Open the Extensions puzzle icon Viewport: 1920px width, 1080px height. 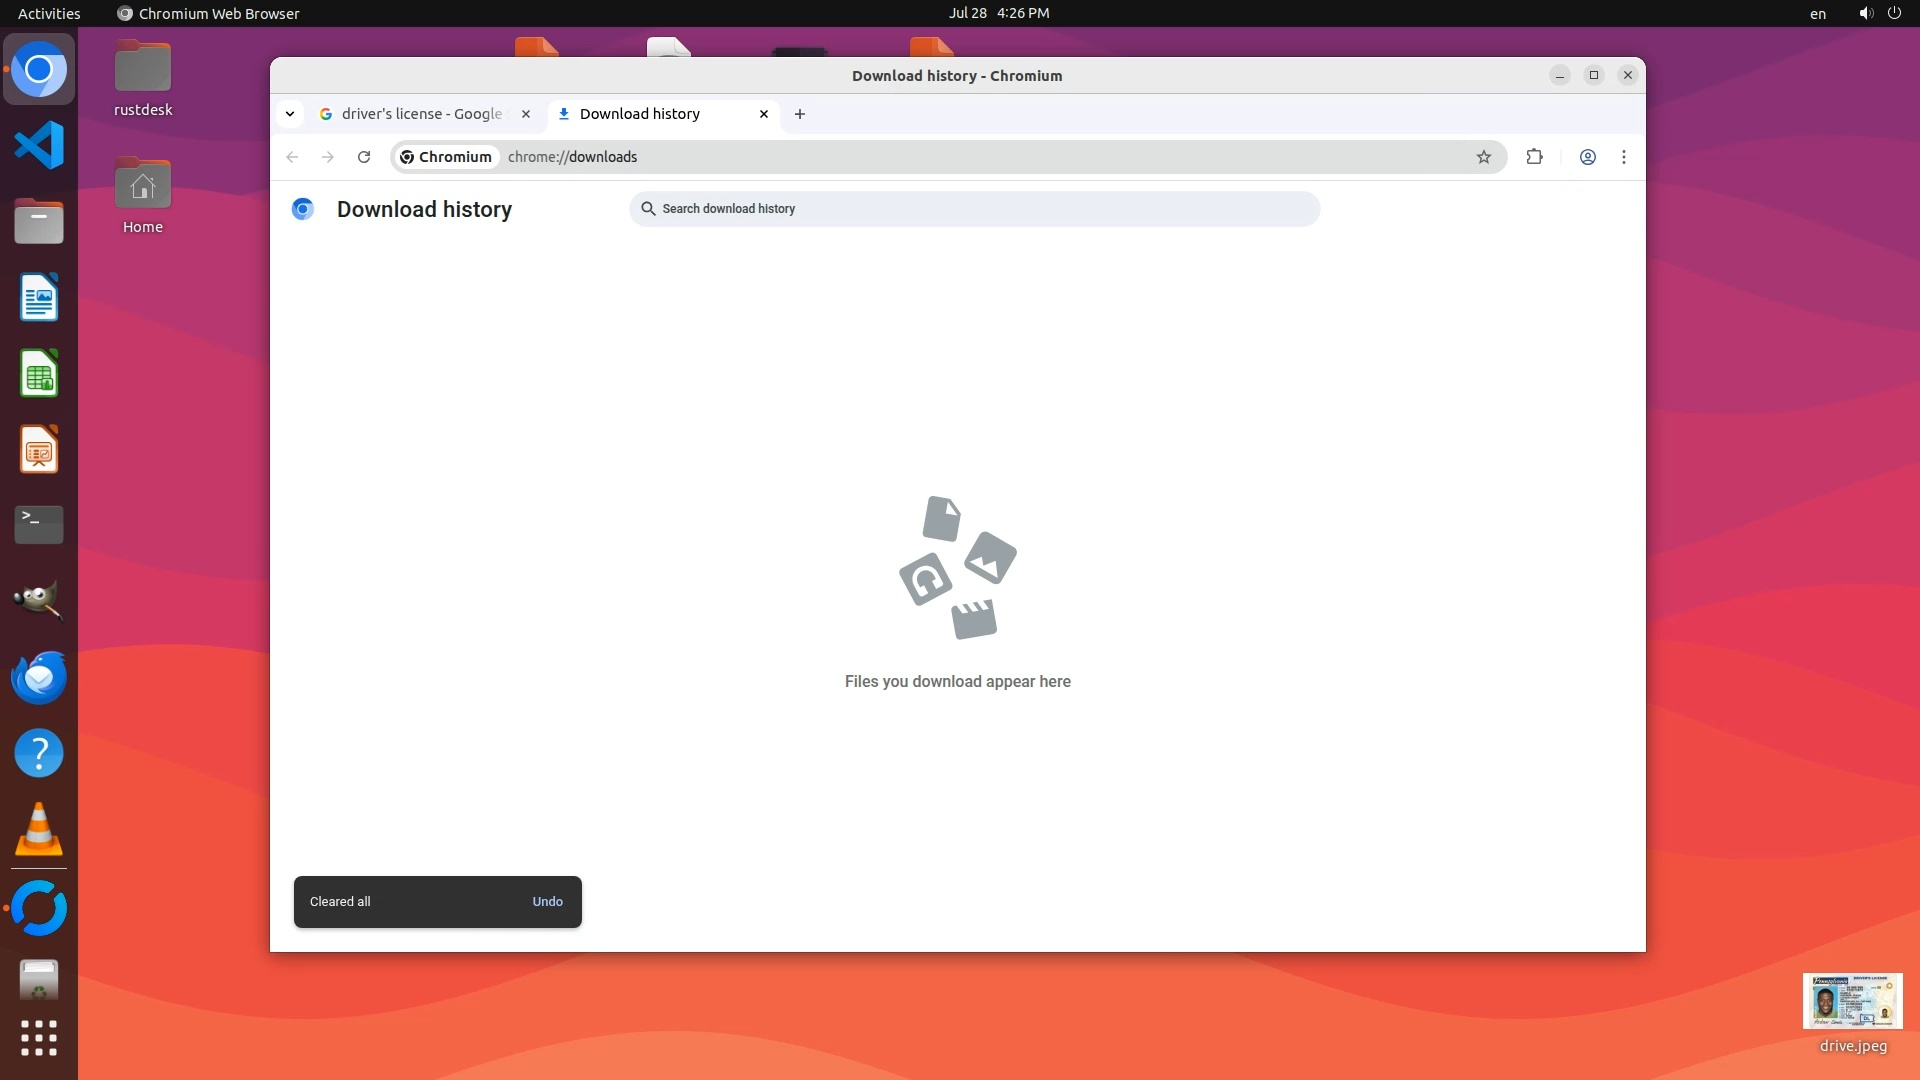click(1534, 157)
